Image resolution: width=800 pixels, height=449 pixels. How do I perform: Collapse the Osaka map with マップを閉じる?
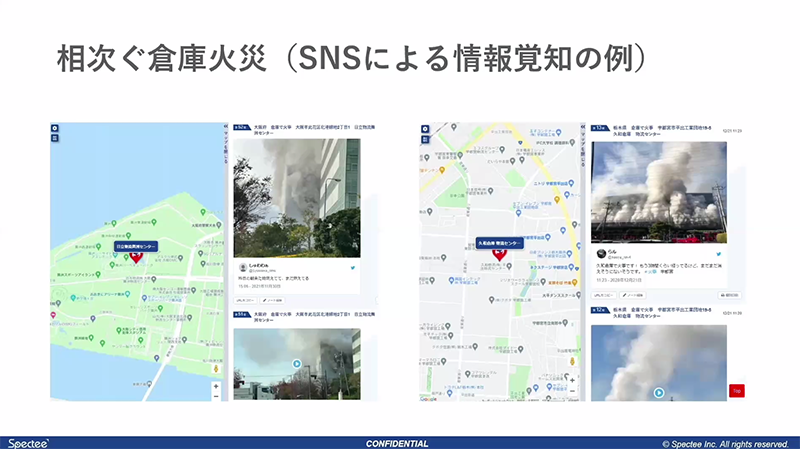point(227,148)
